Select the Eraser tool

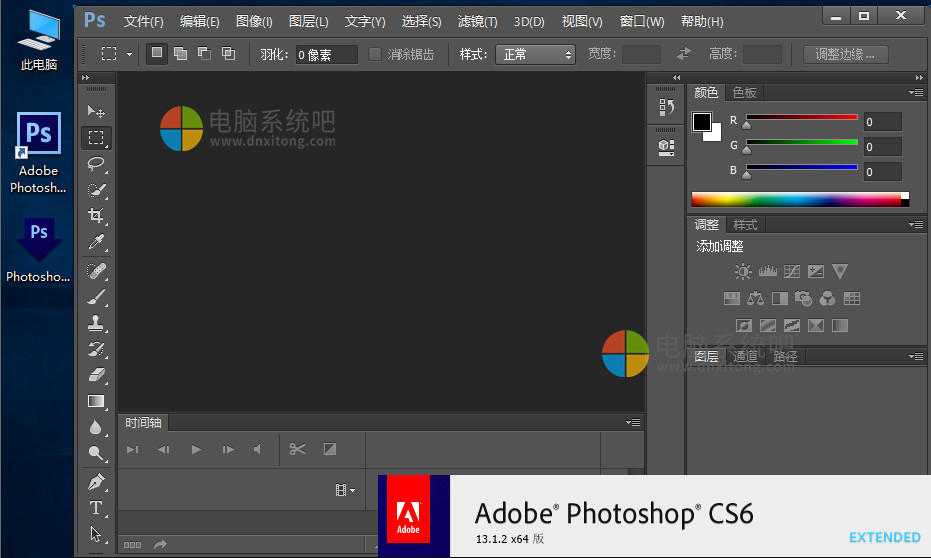pos(96,375)
